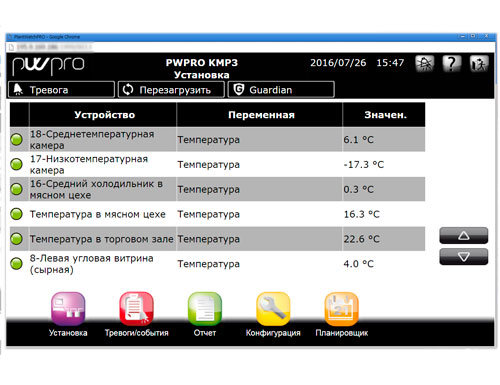The width and height of the screenshot is (500, 385).
Task: Select the Температура в торговом зале device
Action: click(x=102, y=239)
